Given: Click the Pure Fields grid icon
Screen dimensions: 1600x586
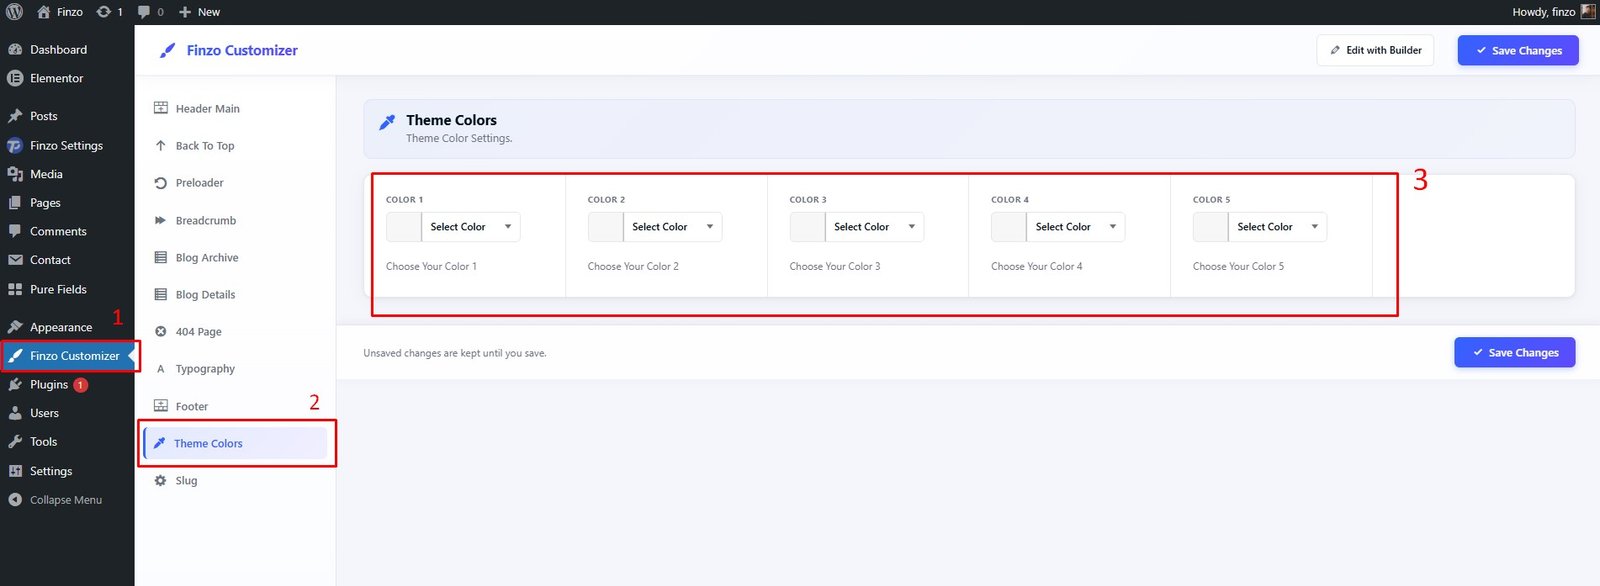Looking at the screenshot, I should point(15,289).
